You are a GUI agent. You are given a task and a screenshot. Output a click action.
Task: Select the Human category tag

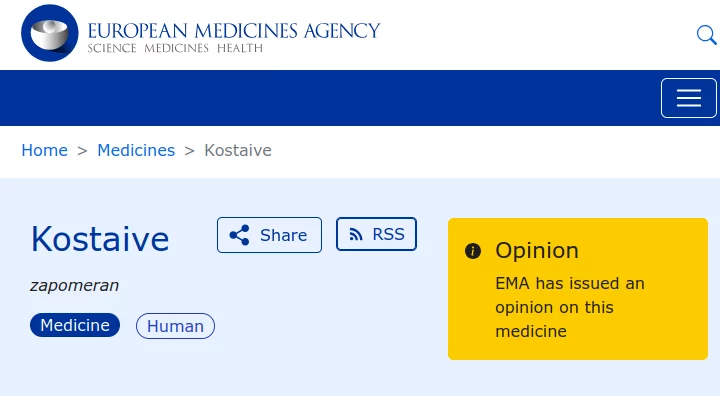tap(175, 326)
